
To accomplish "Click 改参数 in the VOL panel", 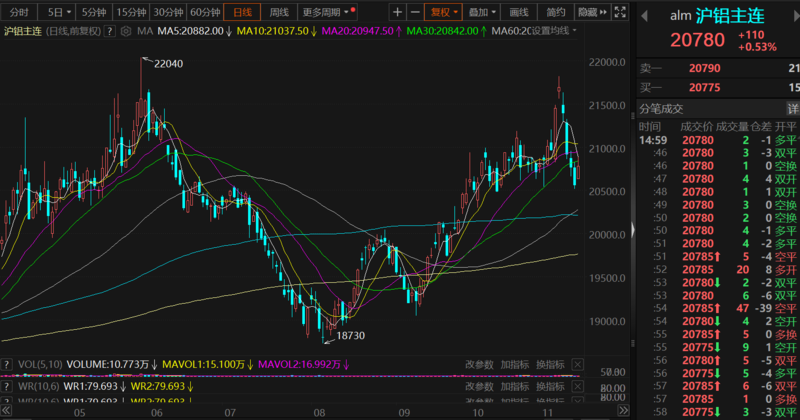I will pos(478,363).
